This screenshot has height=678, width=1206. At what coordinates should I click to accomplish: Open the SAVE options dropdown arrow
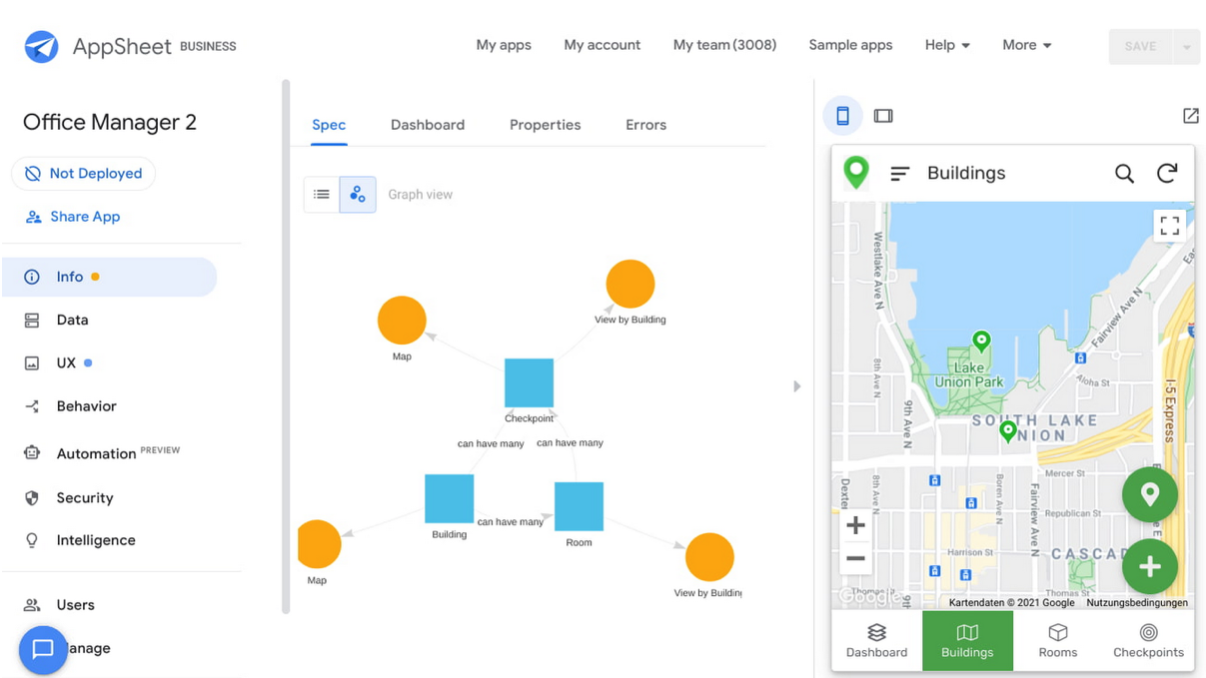(1187, 47)
